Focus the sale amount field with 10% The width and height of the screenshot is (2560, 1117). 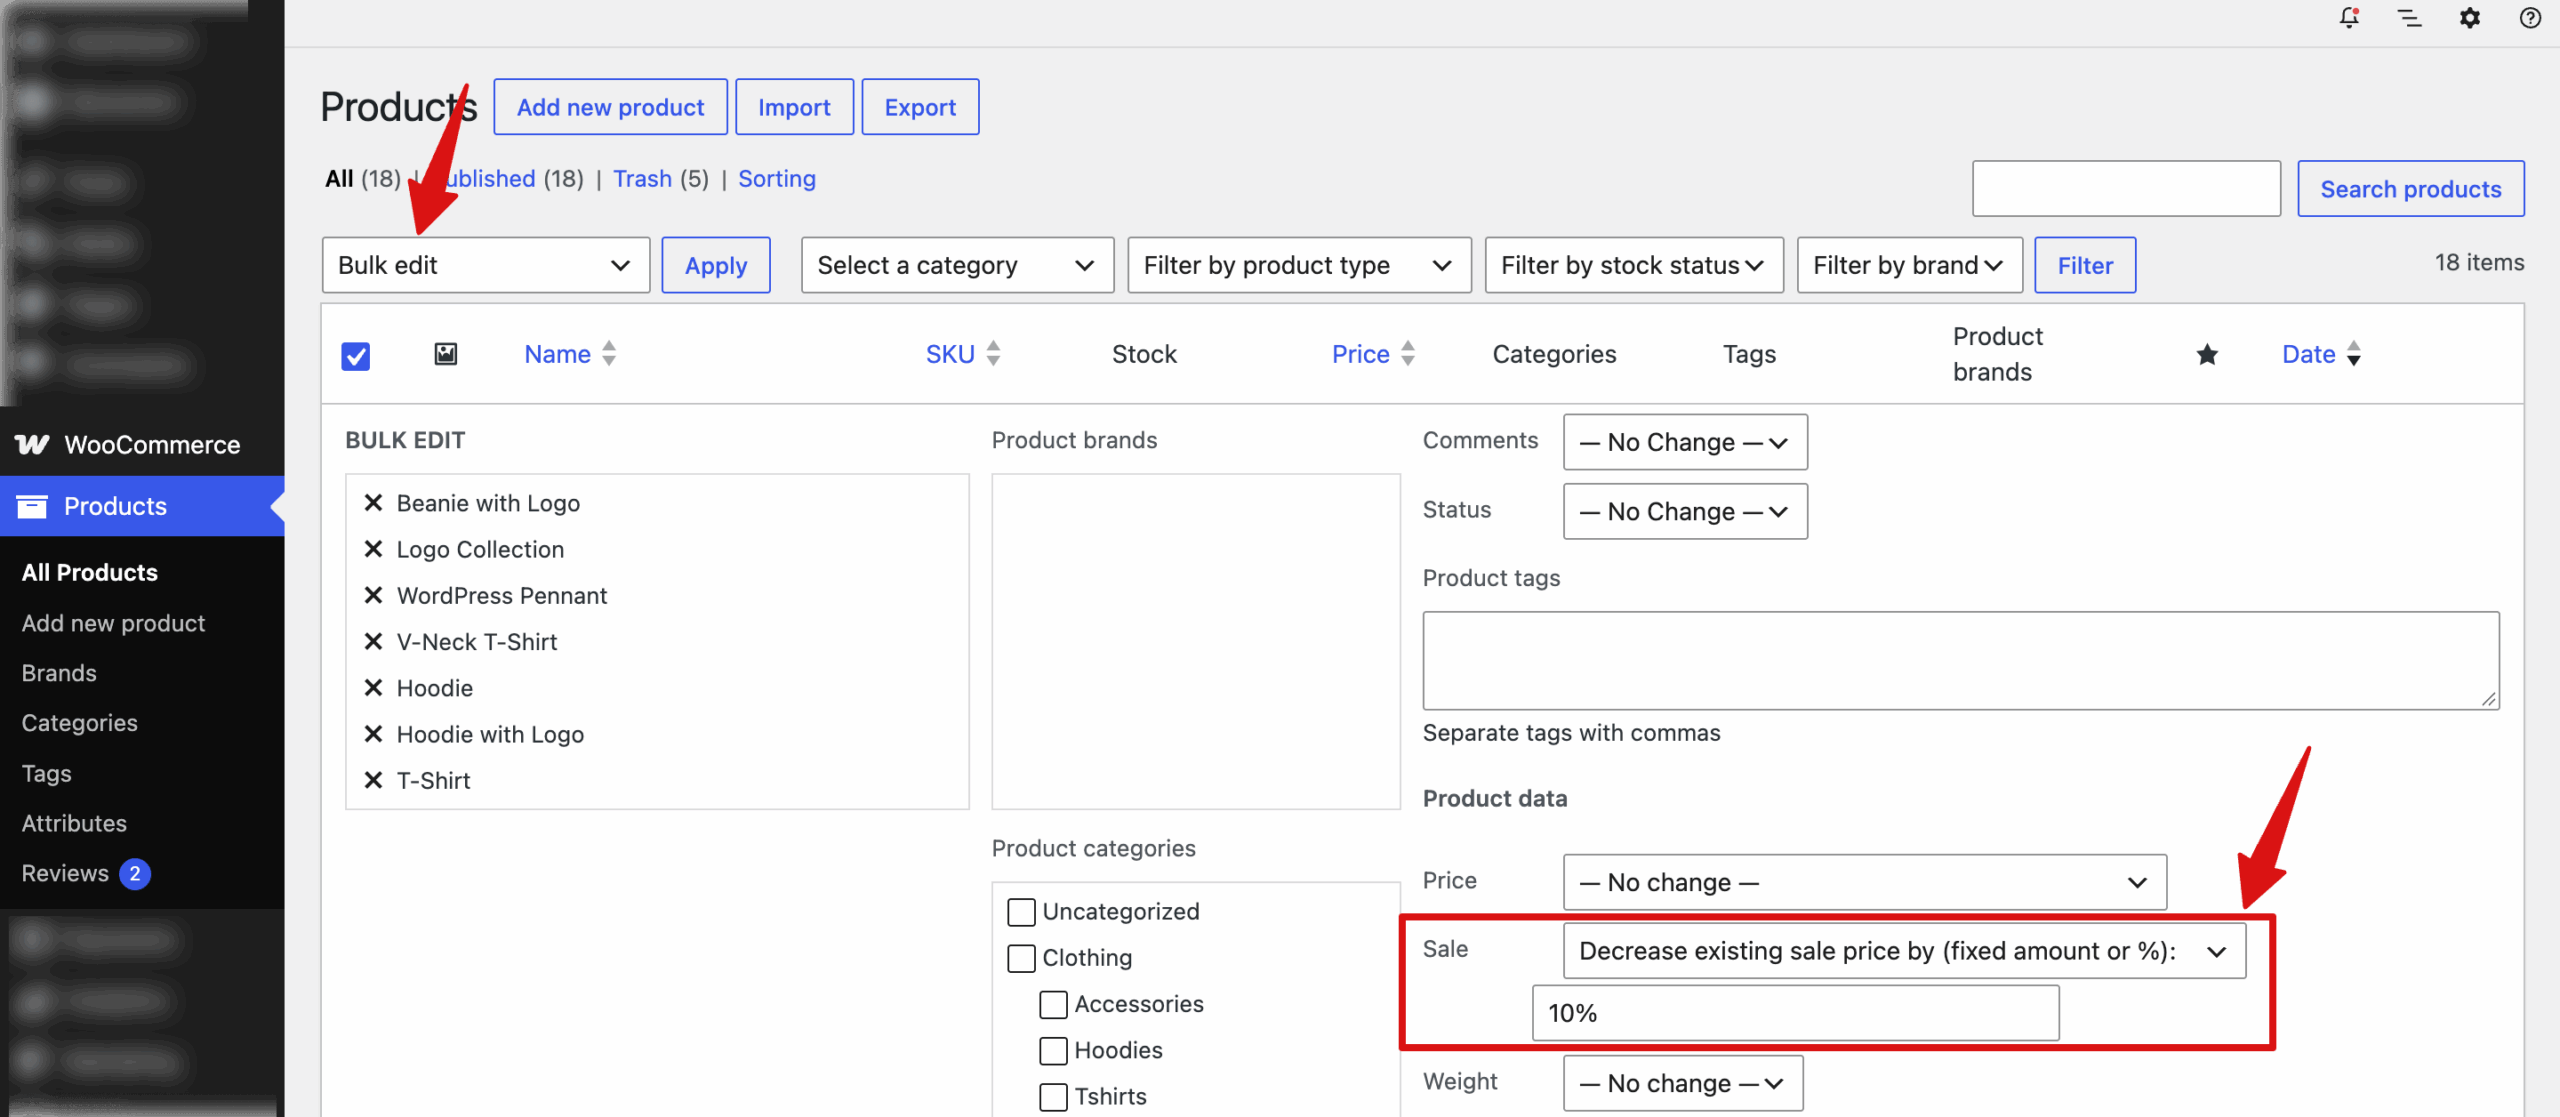click(x=1796, y=1013)
